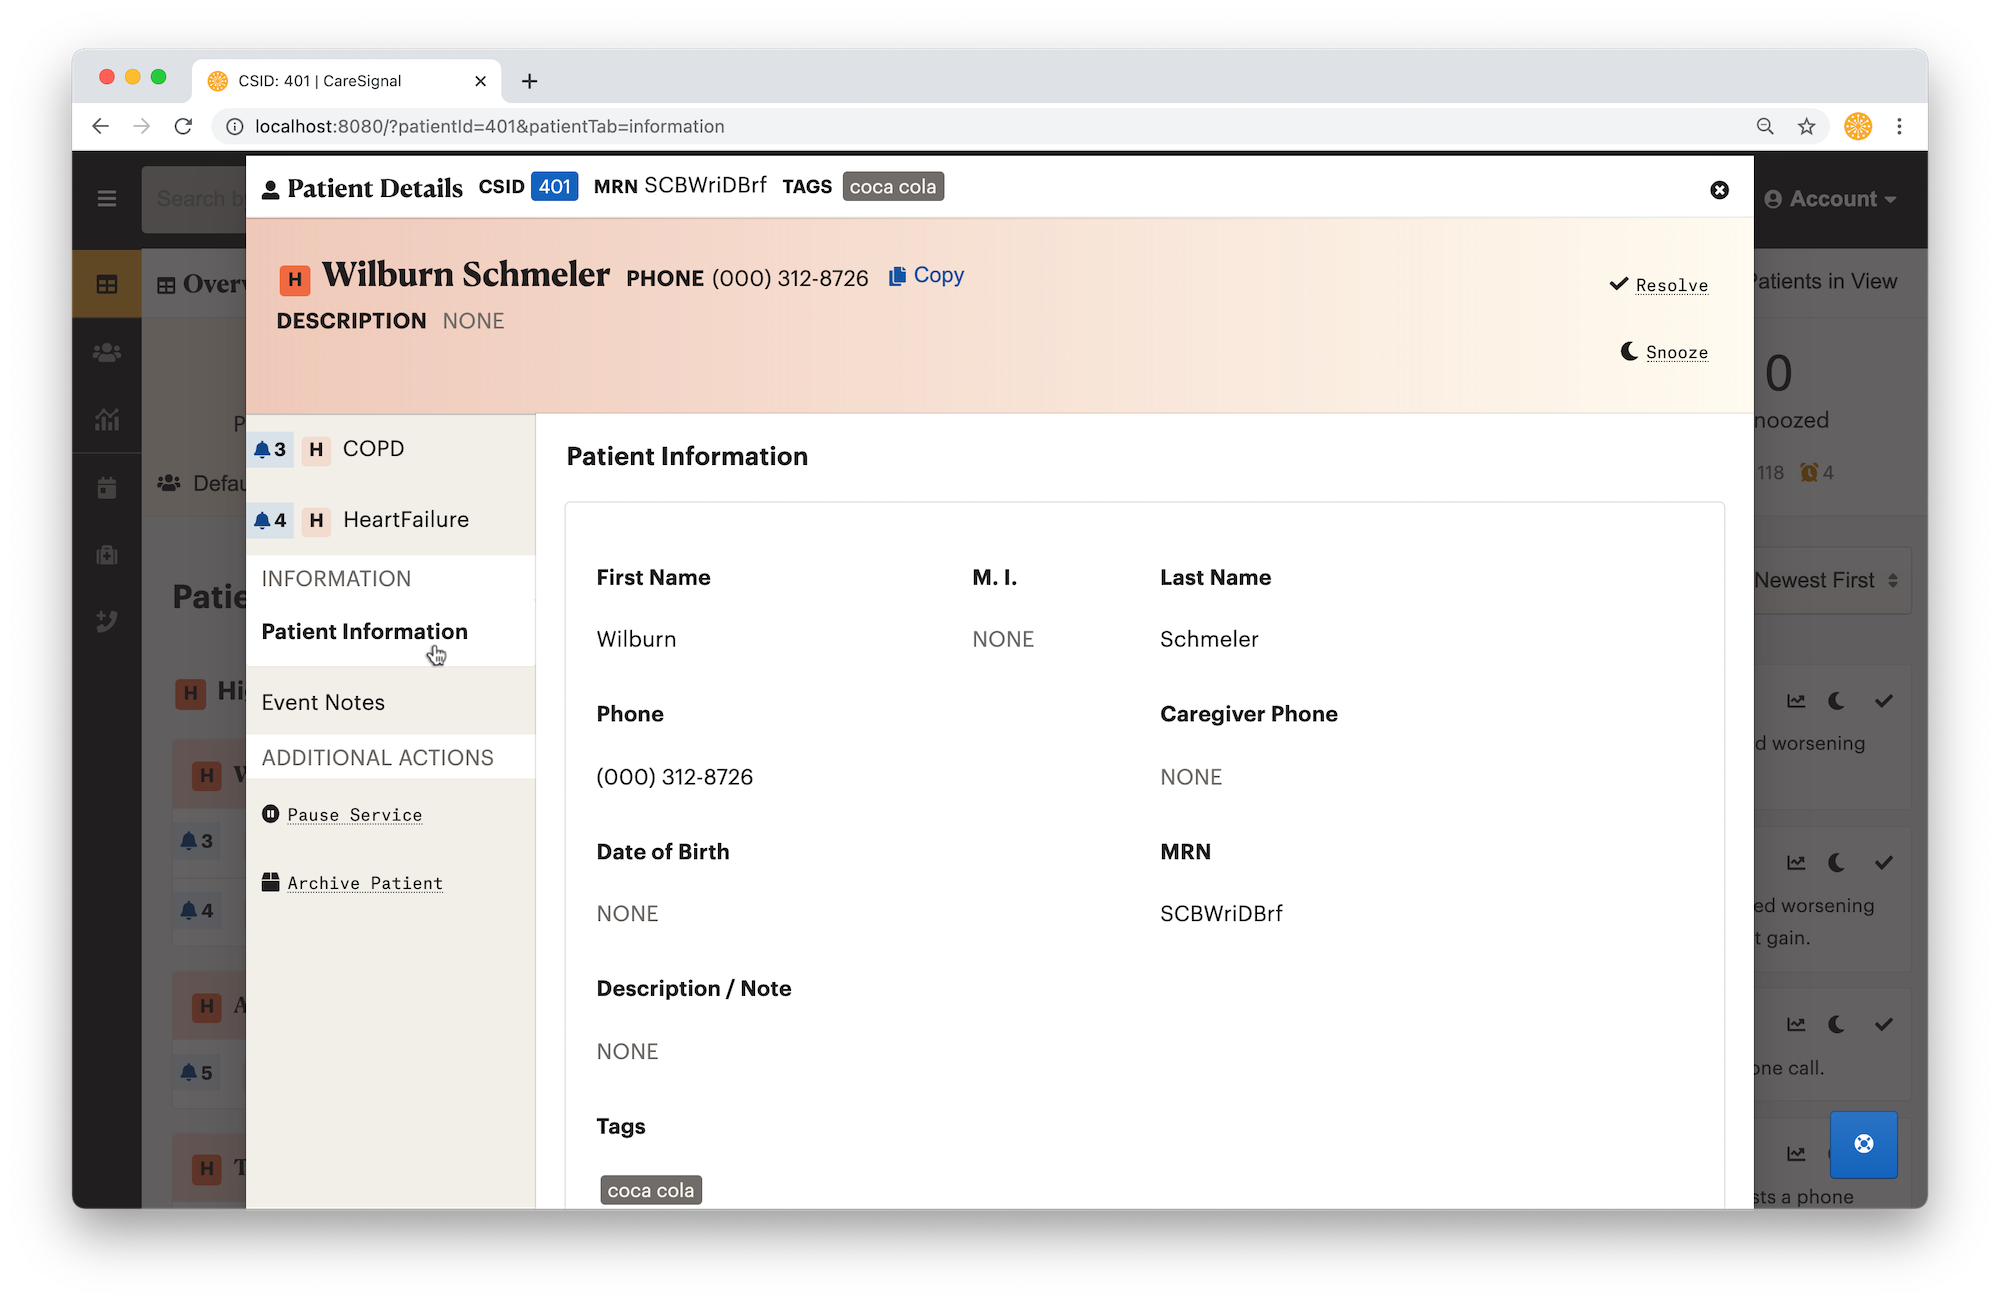Click the HeartFailure bell alert badge
The height and width of the screenshot is (1304, 2000).
270,520
